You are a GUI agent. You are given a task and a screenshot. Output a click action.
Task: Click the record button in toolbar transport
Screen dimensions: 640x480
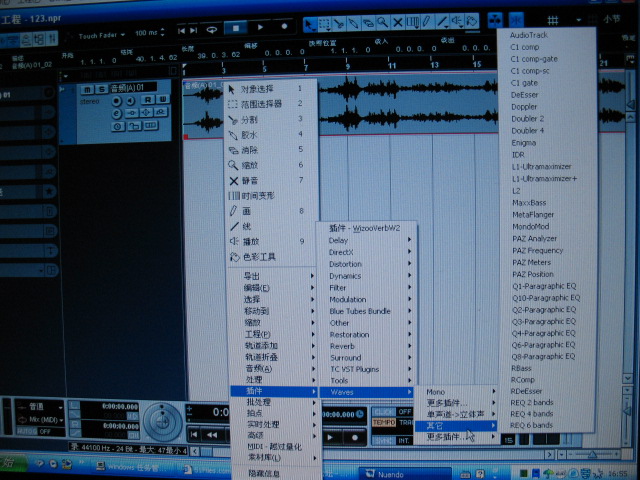click(x=284, y=26)
